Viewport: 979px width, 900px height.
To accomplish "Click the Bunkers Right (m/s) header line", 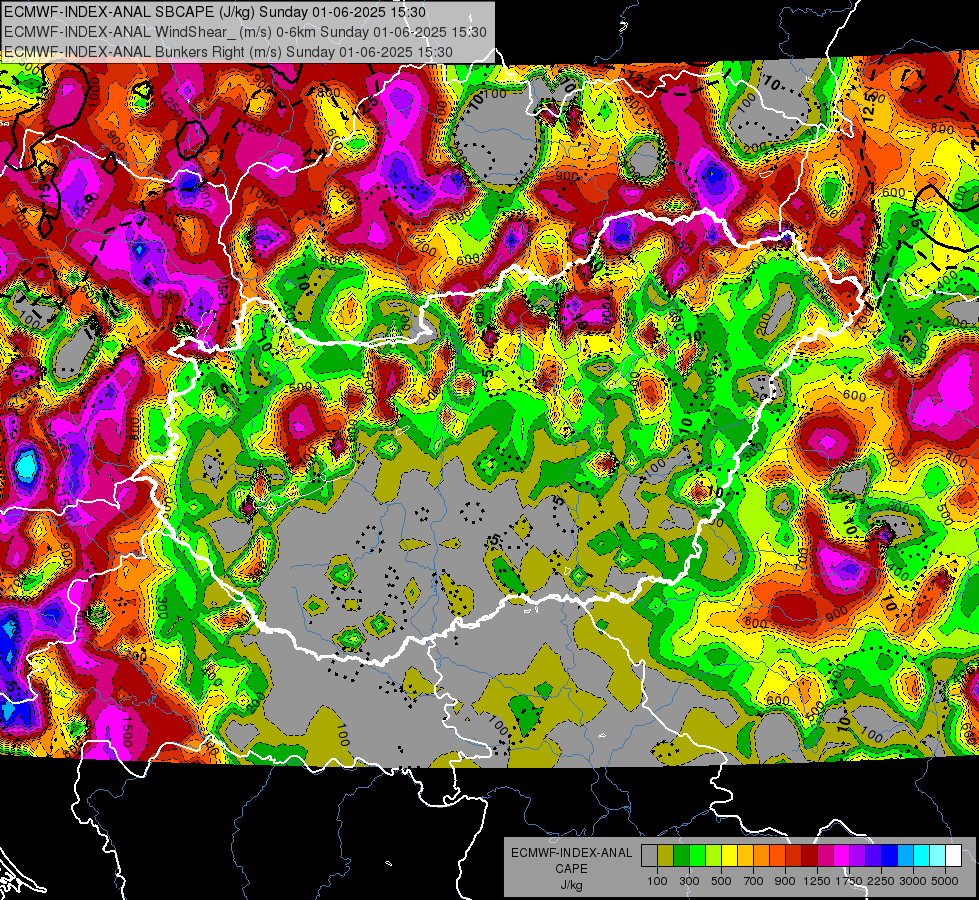I will coord(228,52).
